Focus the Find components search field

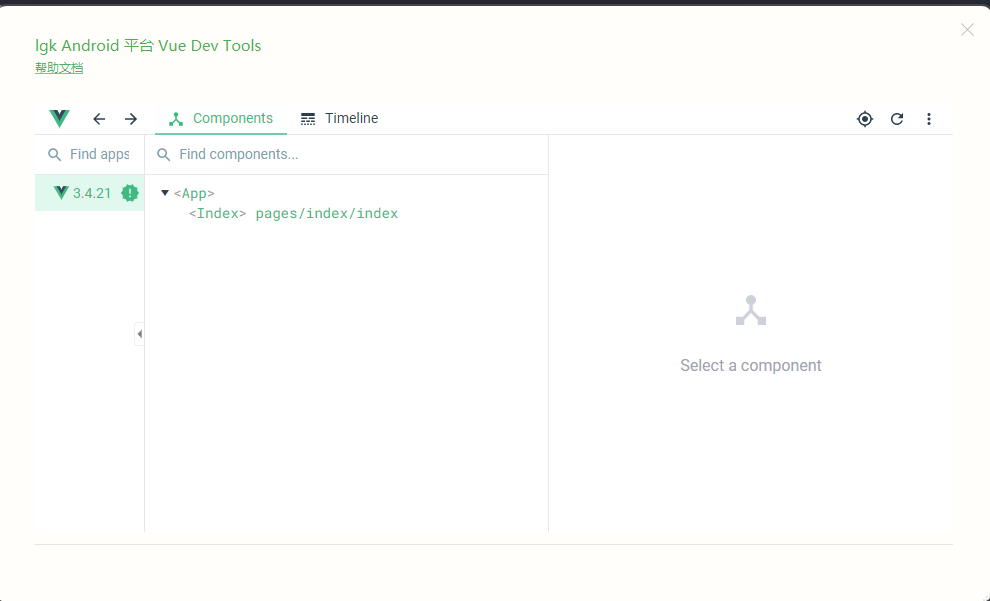tap(346, 155)
